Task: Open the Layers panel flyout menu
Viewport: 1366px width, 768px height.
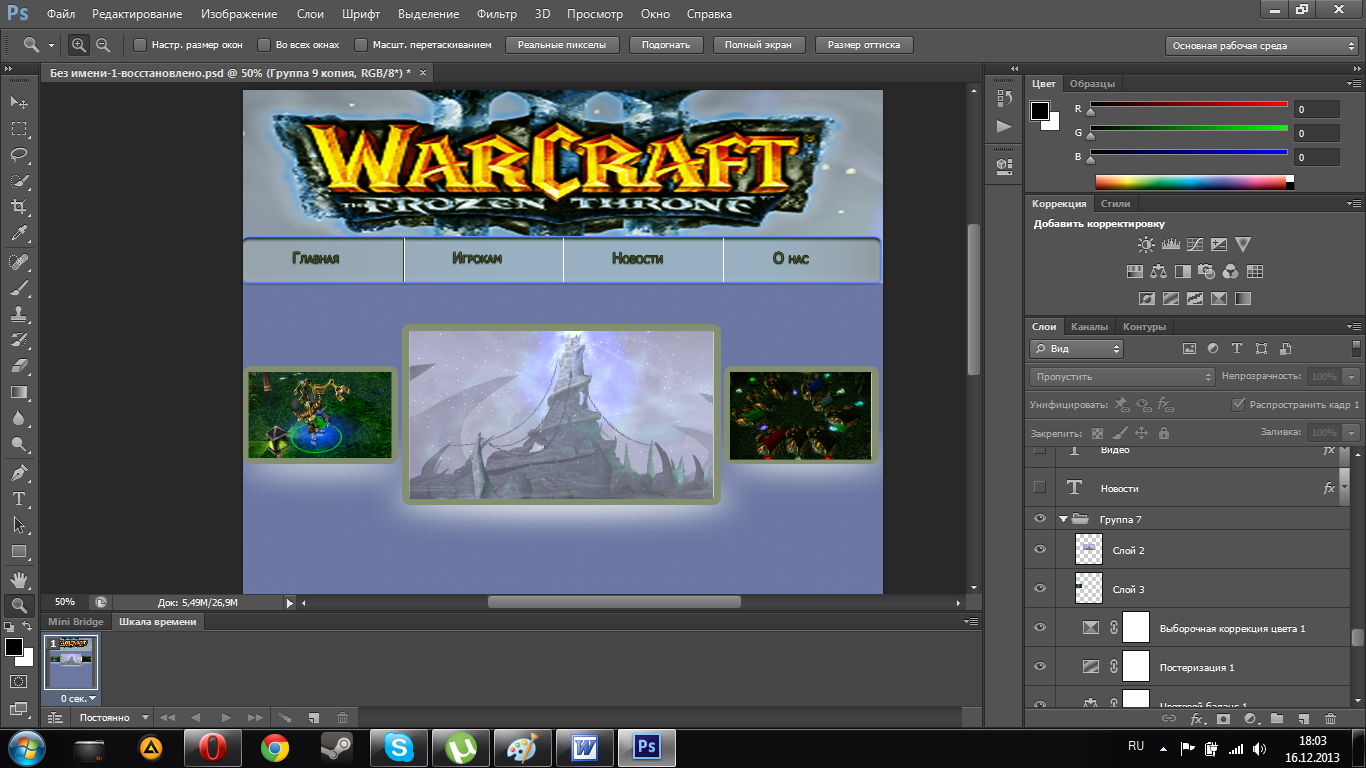Action: pos(1354,326)
